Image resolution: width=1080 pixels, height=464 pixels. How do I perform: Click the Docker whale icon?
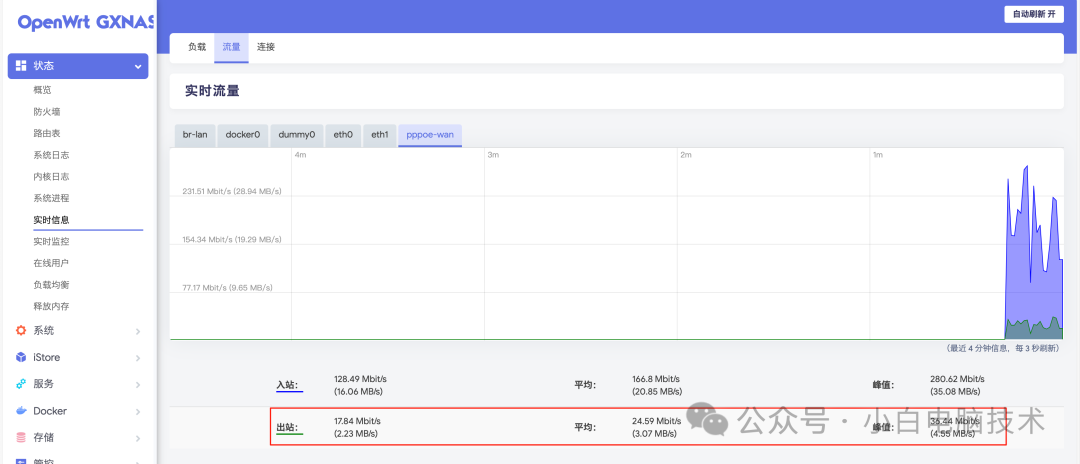point(21,411)
